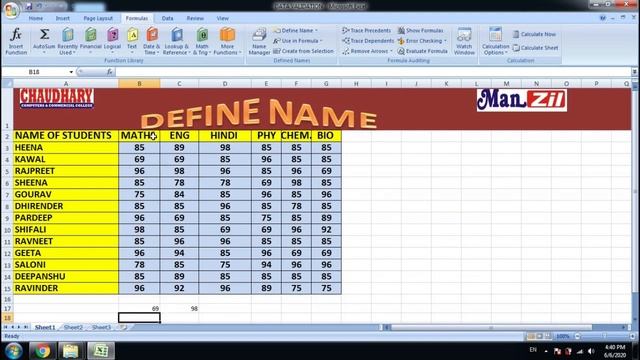Click the Select All corner button
Screen dimensions: 640x360
point(7,84)
